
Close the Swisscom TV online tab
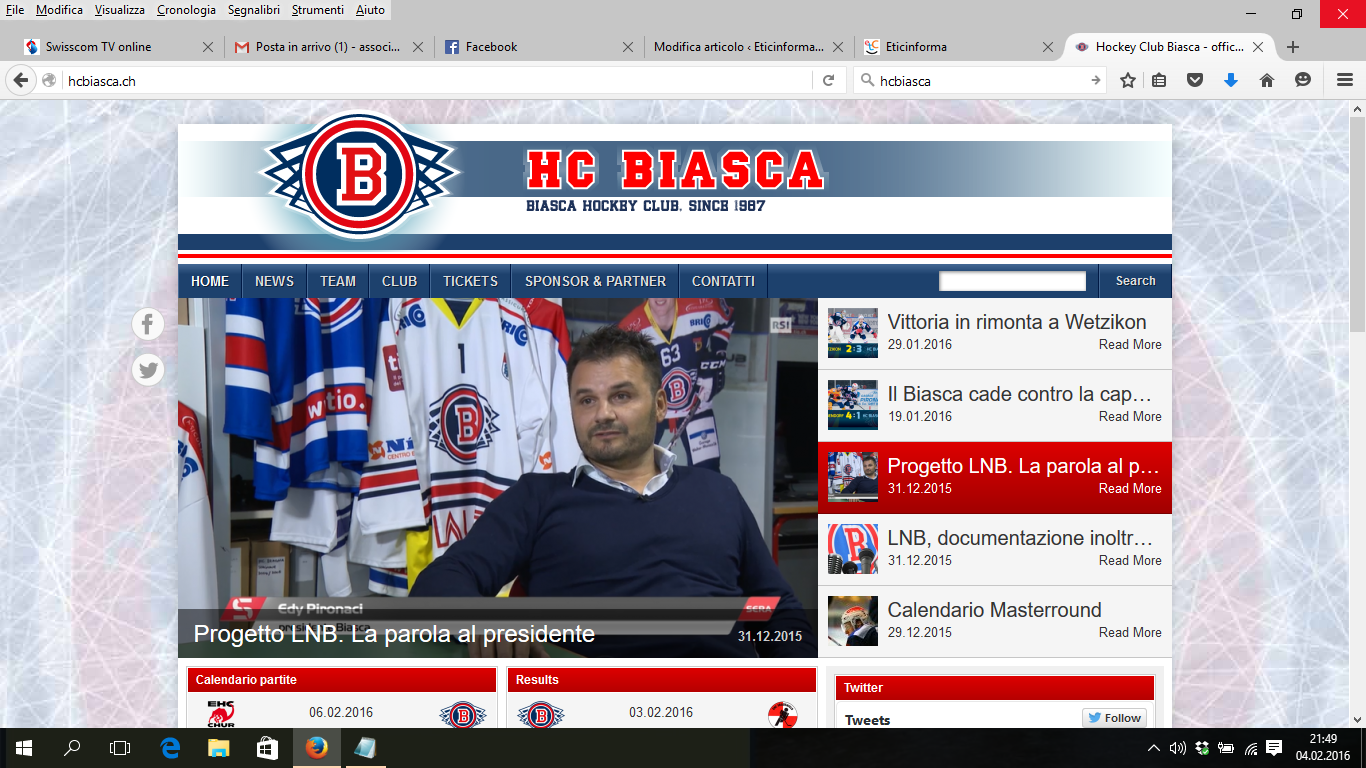click(208, 47)
